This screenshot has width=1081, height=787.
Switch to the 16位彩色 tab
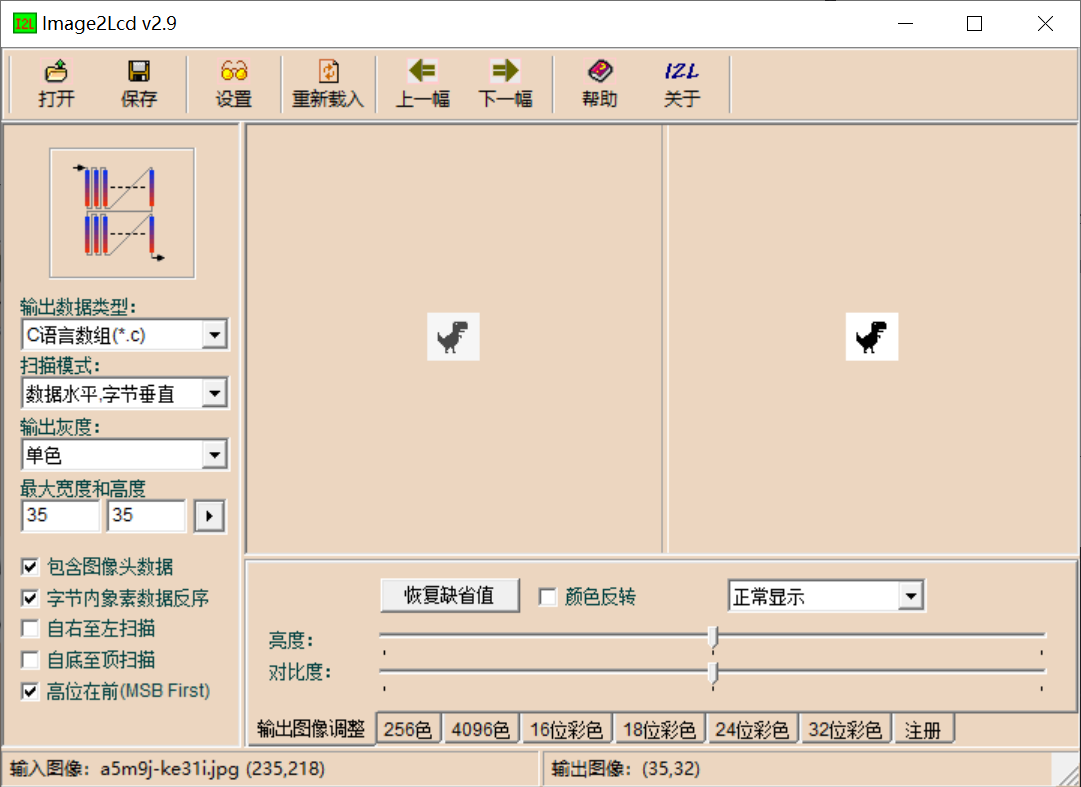click(567, 729)
